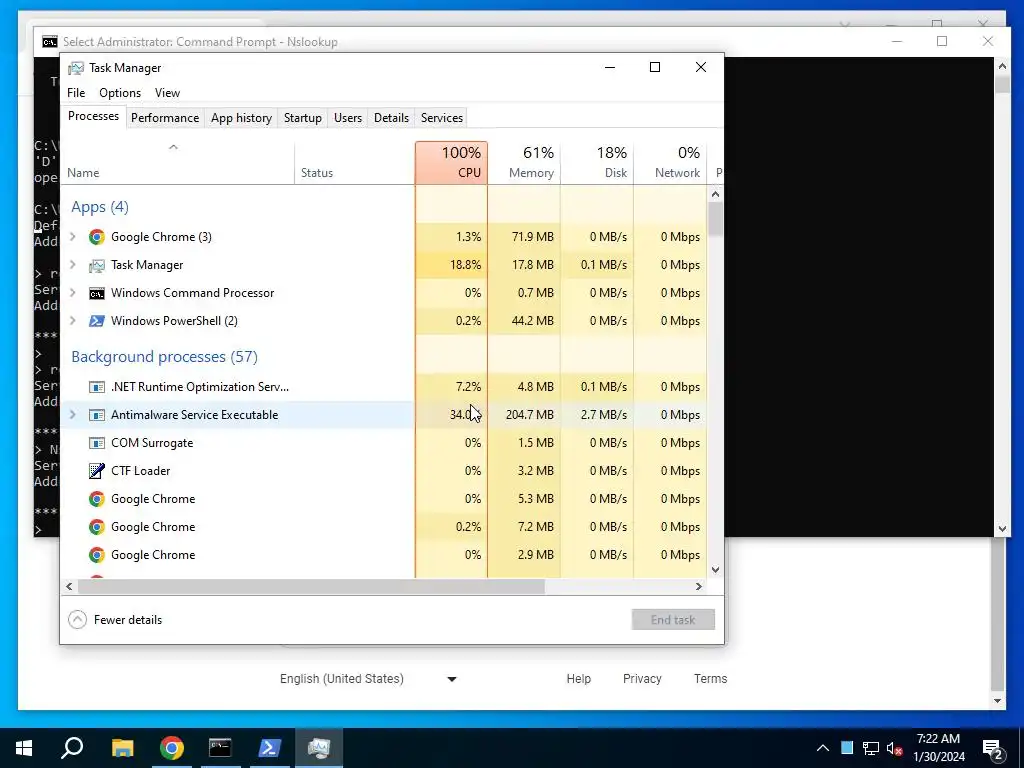This screenshot has height=768, width=1024.
Task: Click the CTF Loader pen icon
Action: tap(97, 471)
